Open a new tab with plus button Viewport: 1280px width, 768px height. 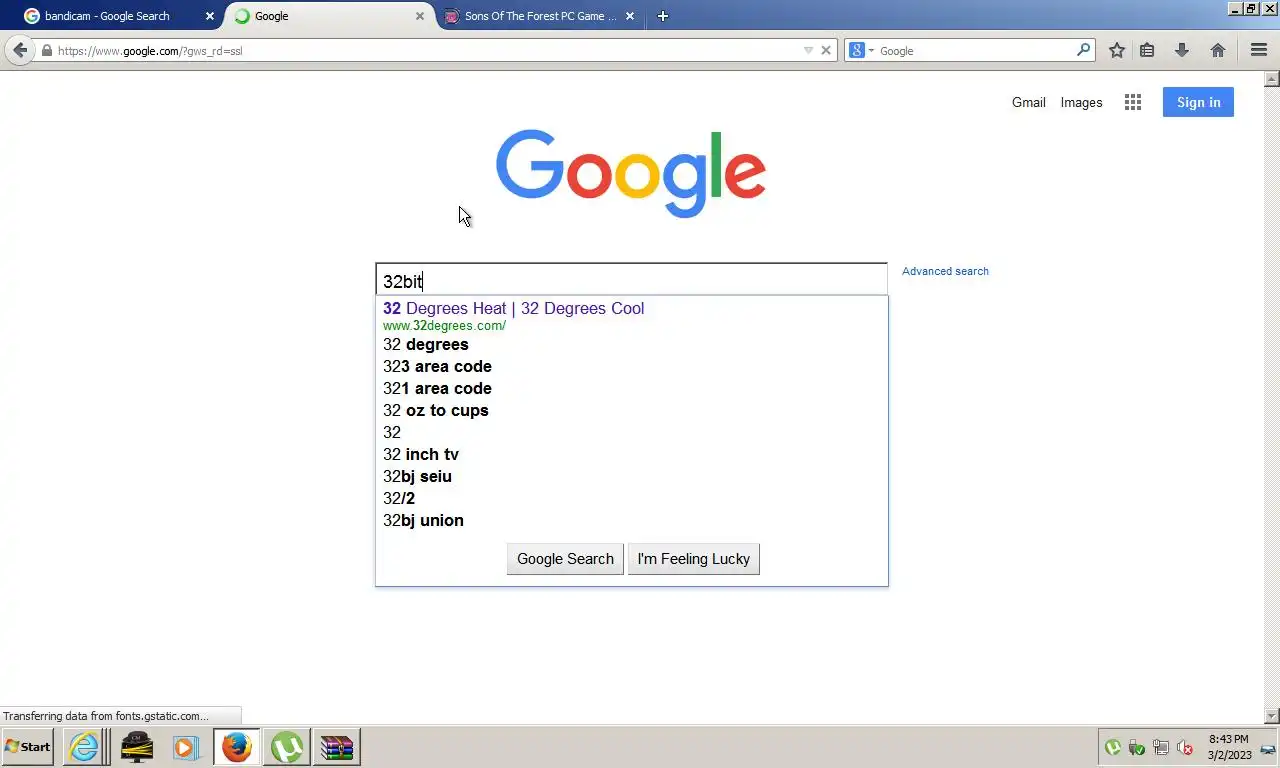[x=662, y=16]
